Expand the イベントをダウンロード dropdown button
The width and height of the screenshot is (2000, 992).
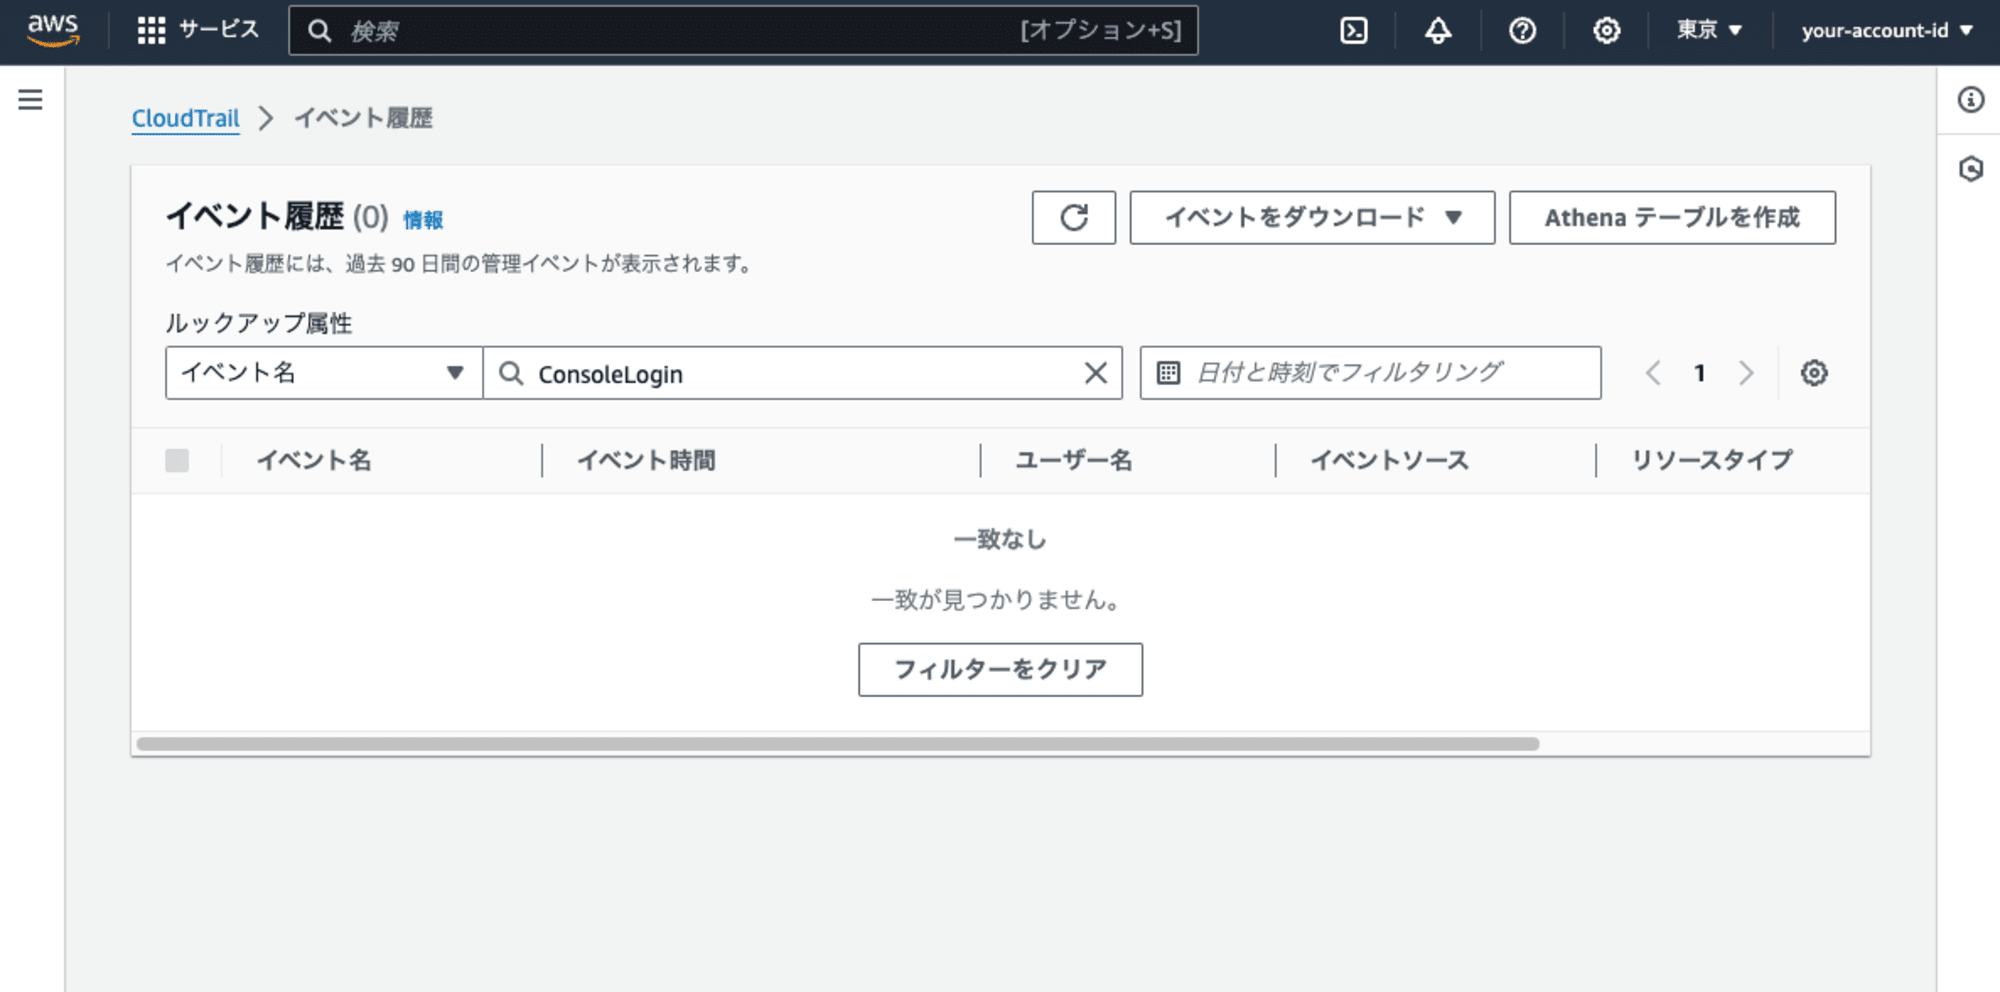(1312, 217)
